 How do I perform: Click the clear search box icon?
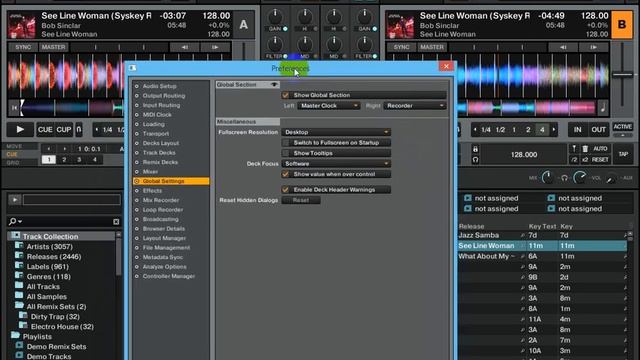click(x=116, y=222)
